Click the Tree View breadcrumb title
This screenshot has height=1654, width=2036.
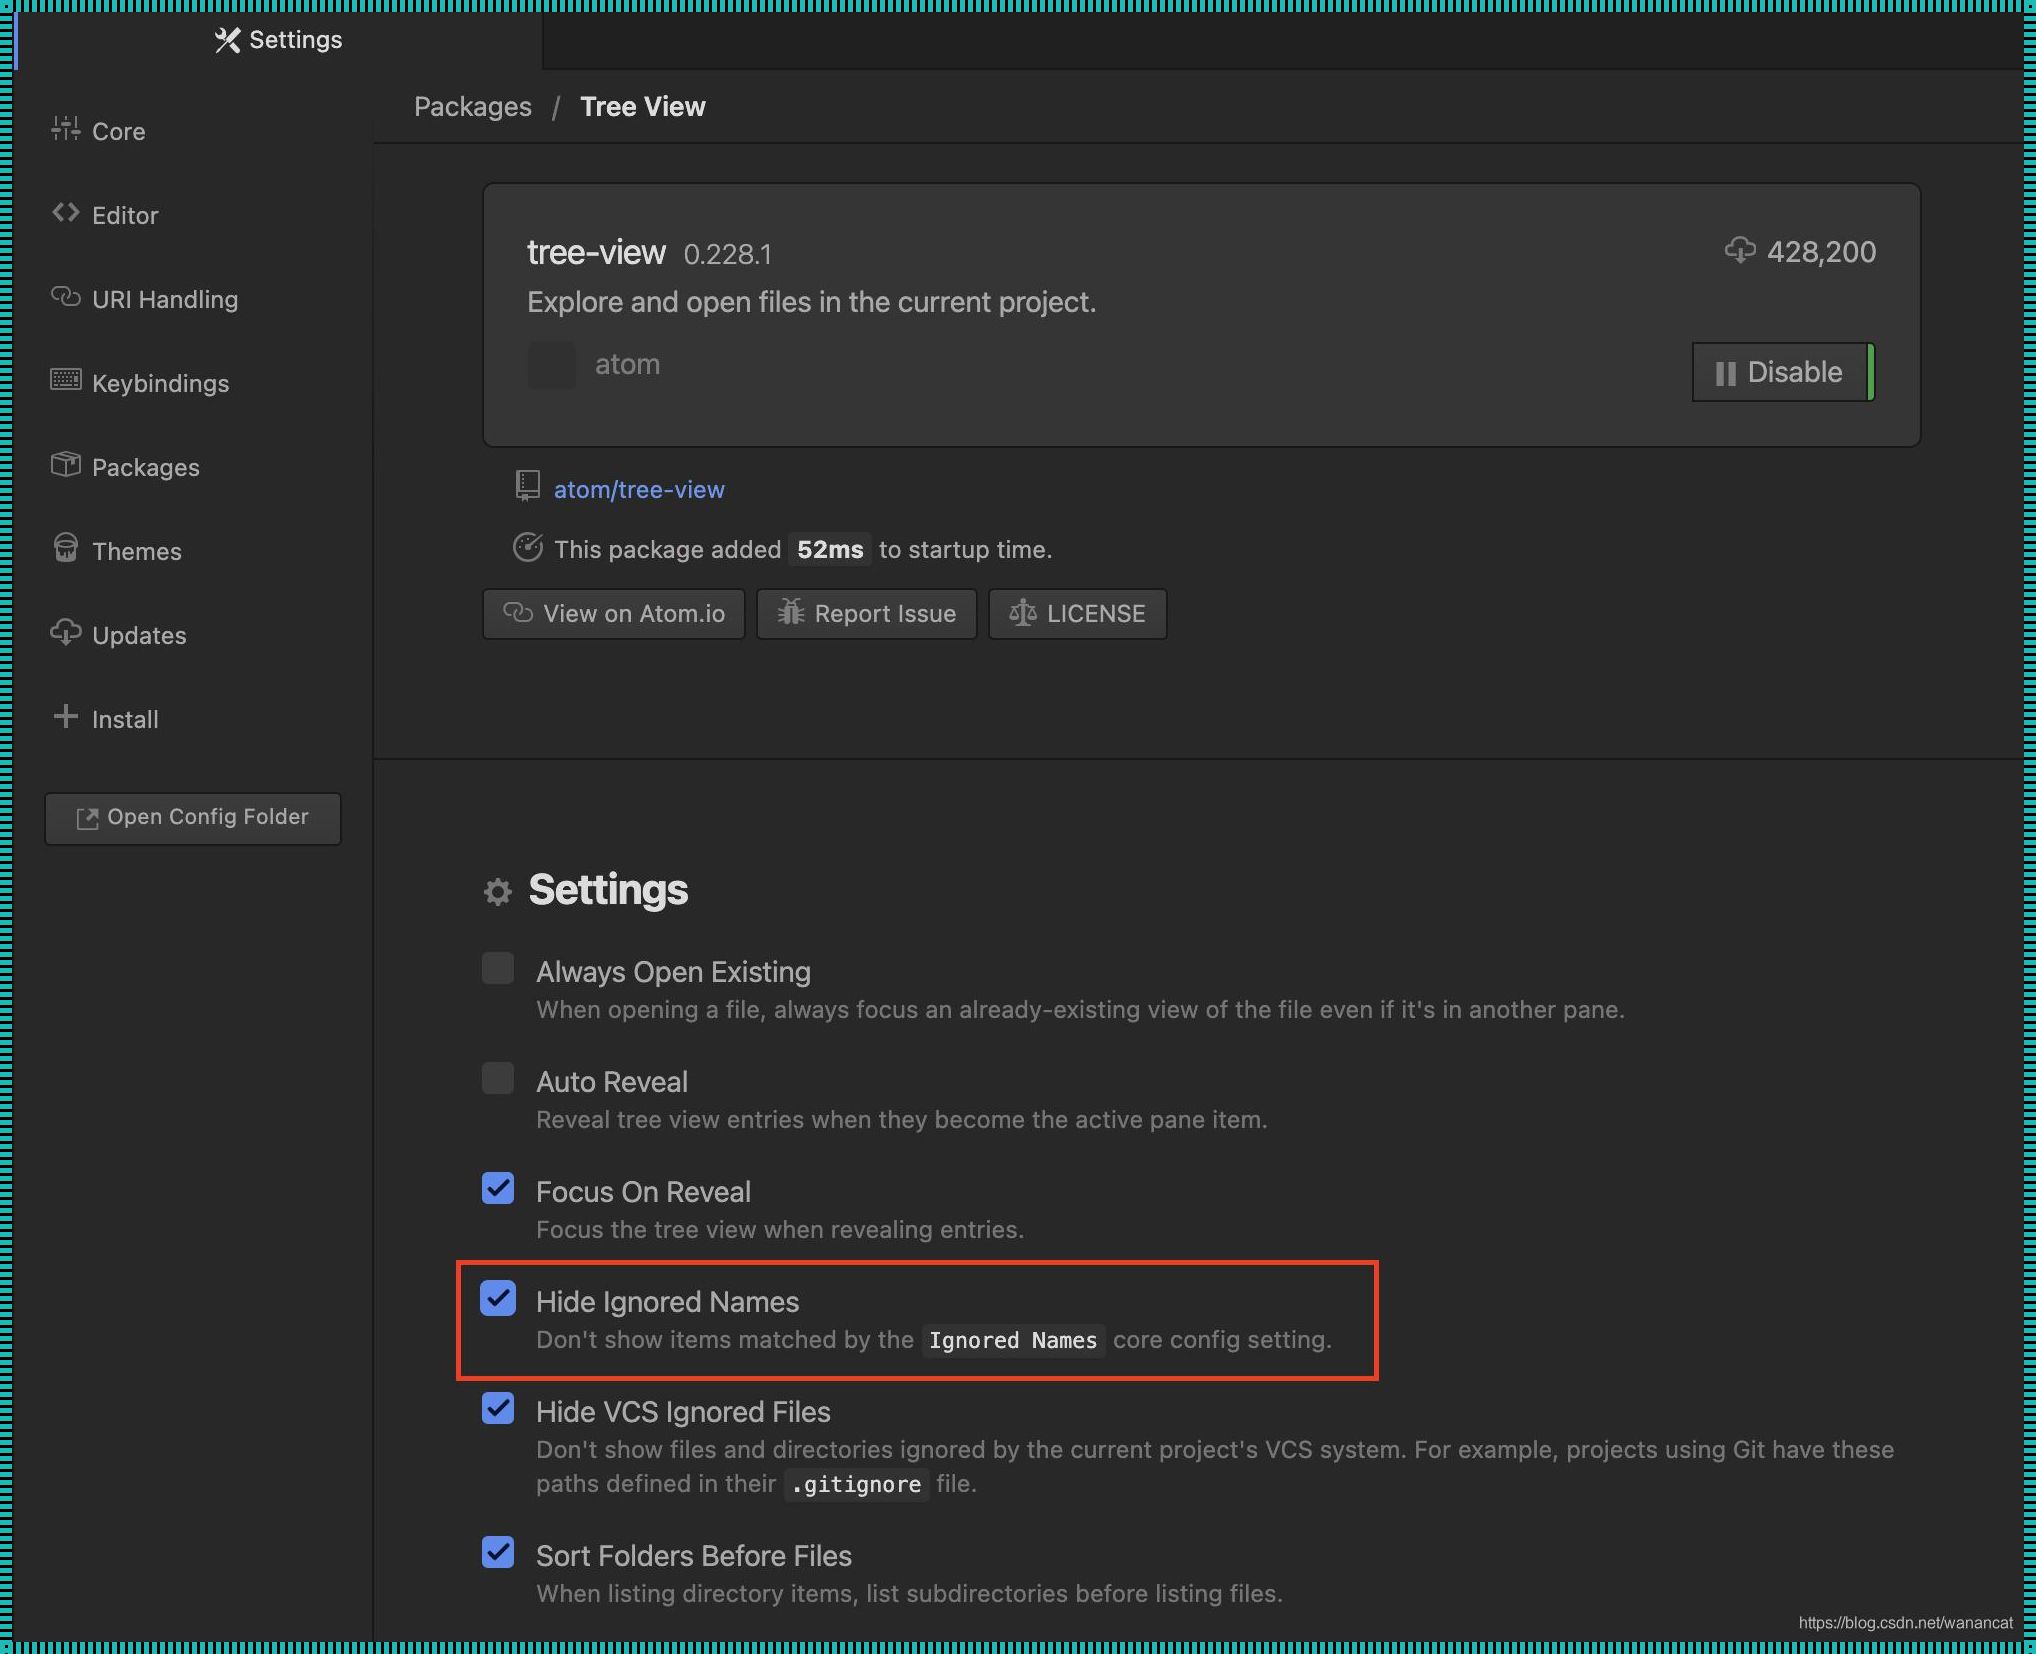[x=643, y=107]
